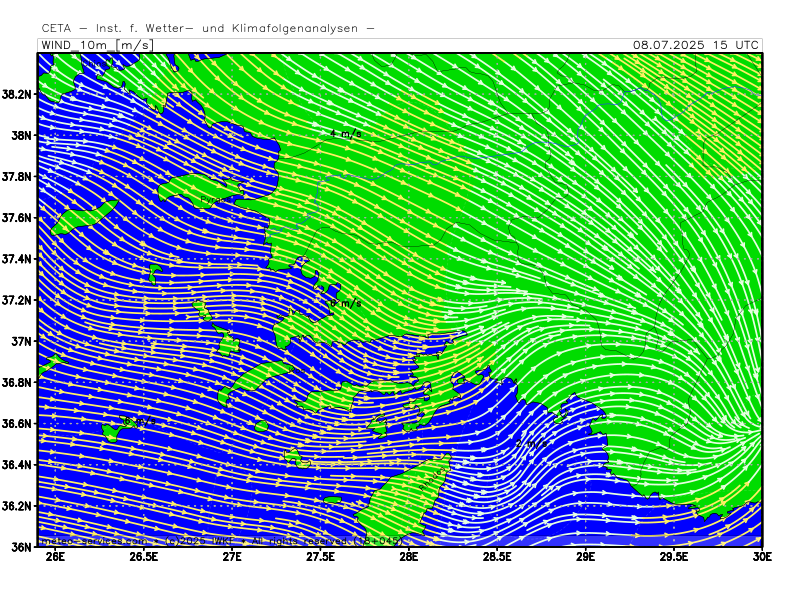Image resolution: width=800 pixels, height=600 pixels.
Task: Click the '29E' longitude label
Action: [586, 557]
